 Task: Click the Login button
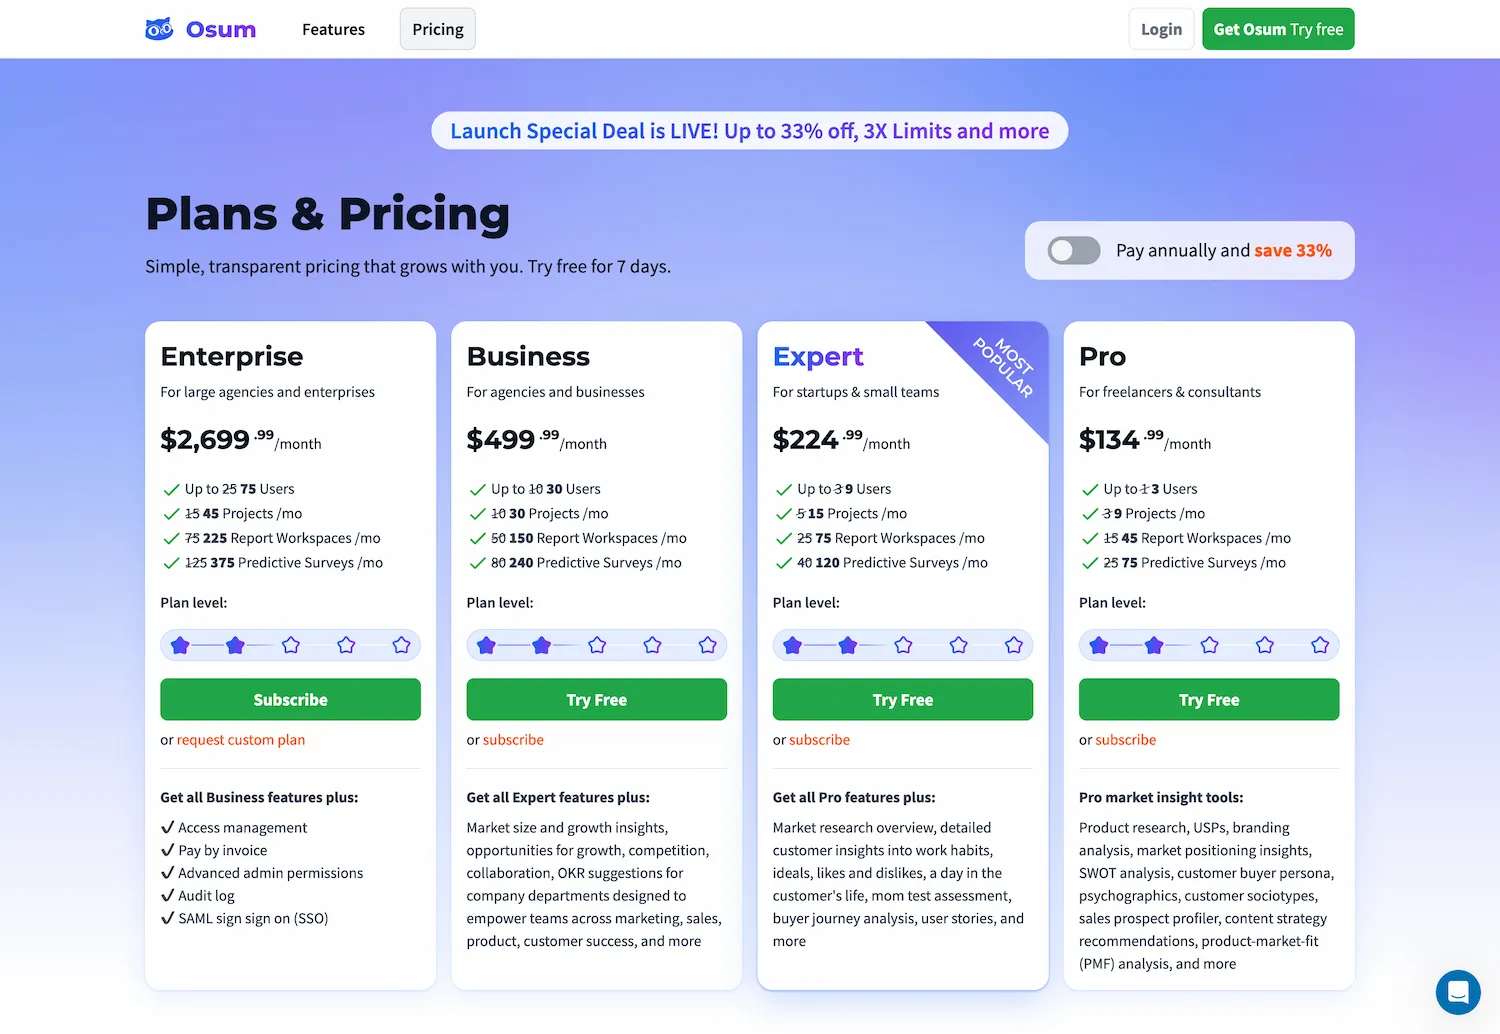[1160, 29]
